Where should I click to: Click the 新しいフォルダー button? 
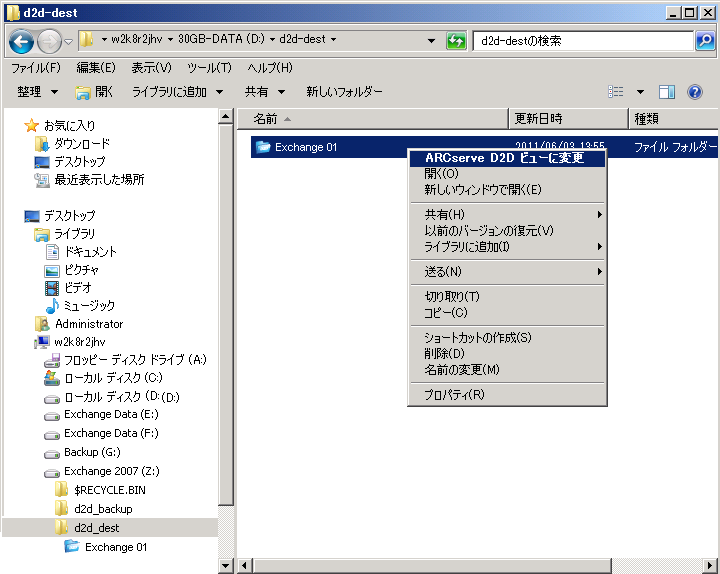[x=344, y=92]
